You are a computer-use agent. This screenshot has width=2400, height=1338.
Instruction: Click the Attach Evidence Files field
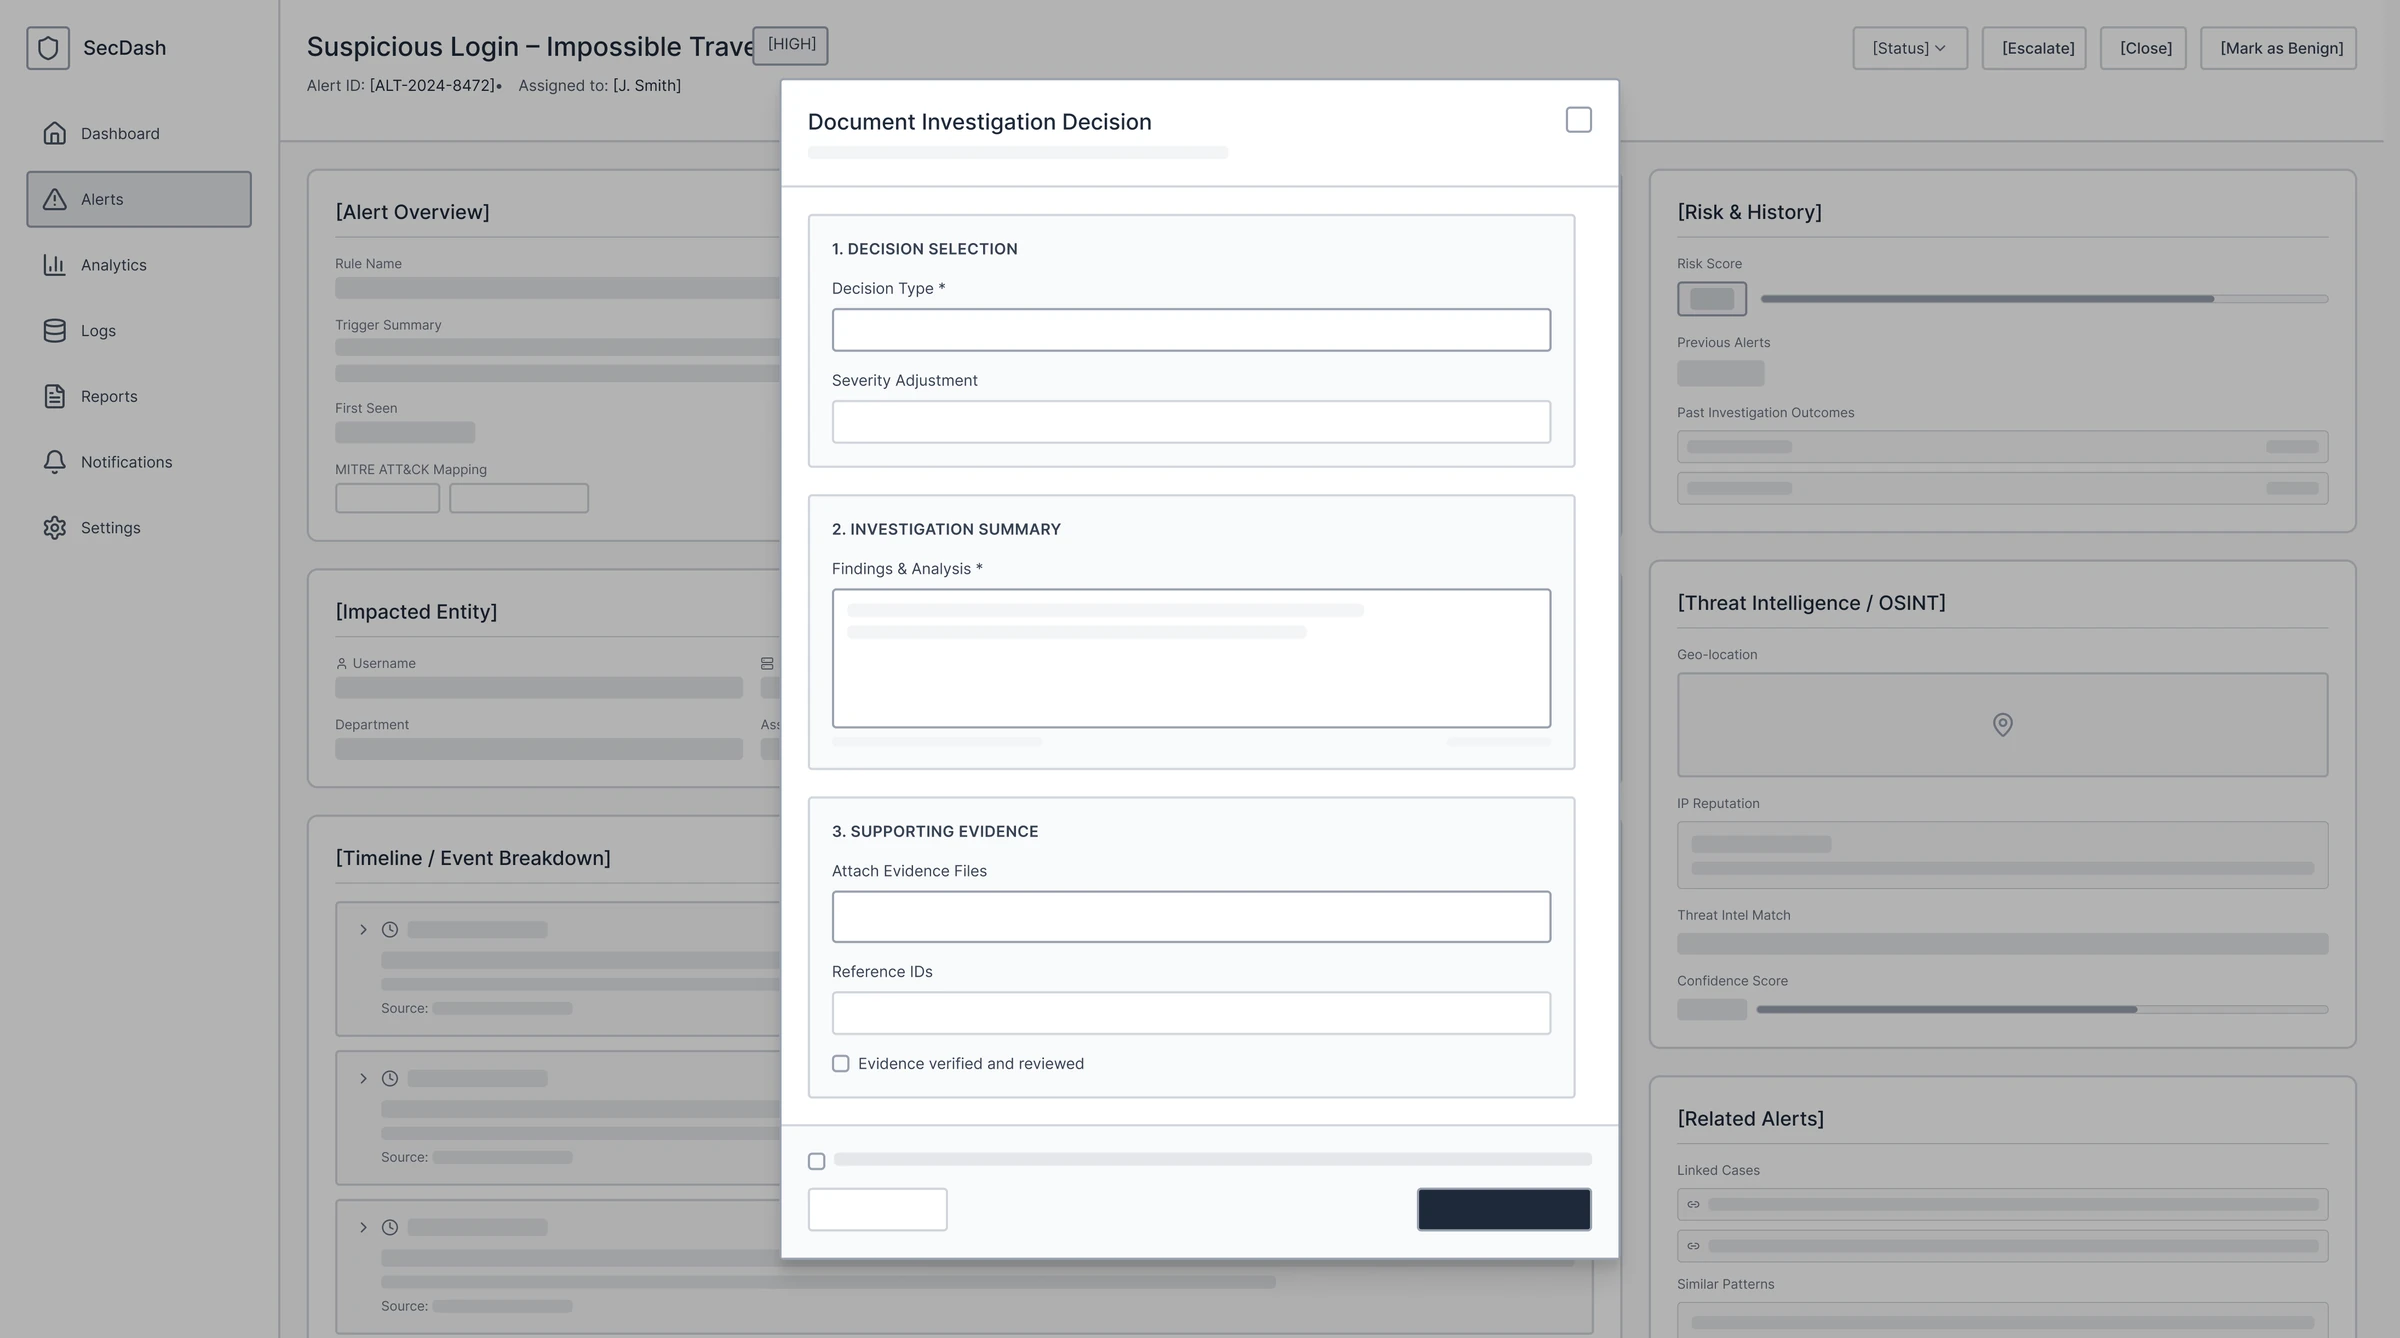[1191, 916]
